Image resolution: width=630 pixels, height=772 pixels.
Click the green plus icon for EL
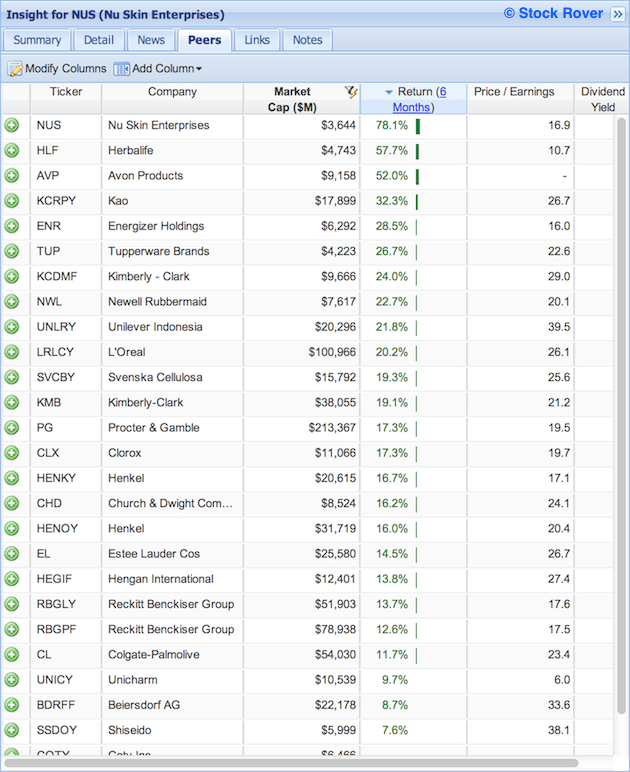(x=11, y=553)
